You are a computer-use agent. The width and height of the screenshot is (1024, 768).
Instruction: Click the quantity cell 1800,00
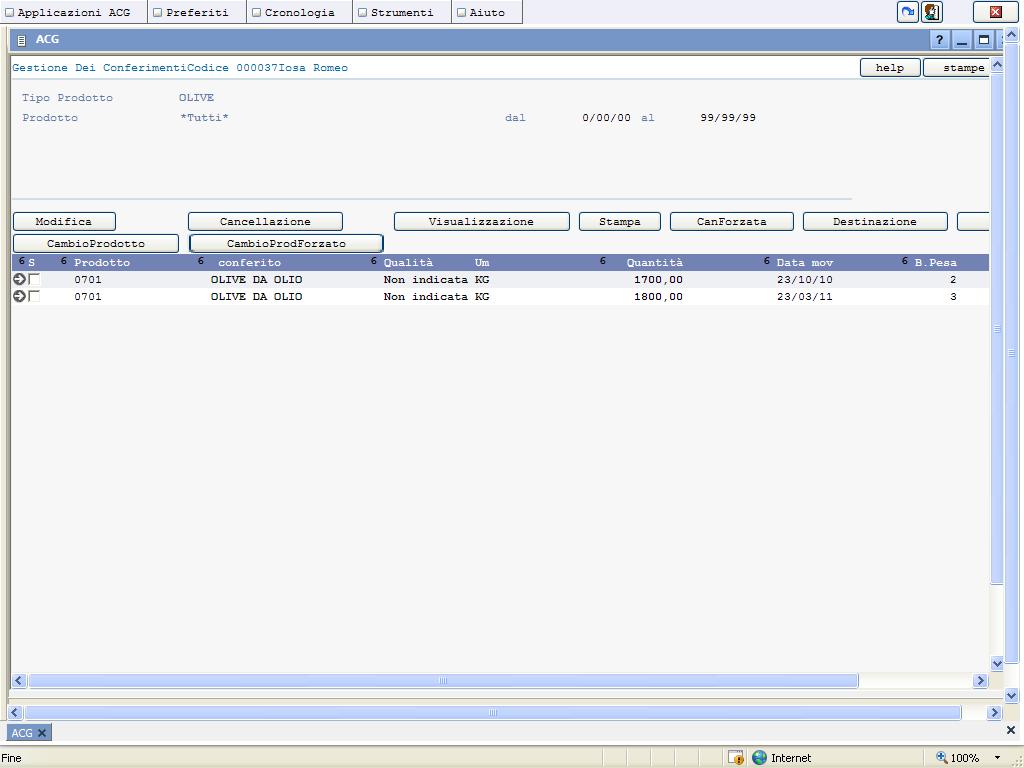pyautogui.click(x=658, y=296)
